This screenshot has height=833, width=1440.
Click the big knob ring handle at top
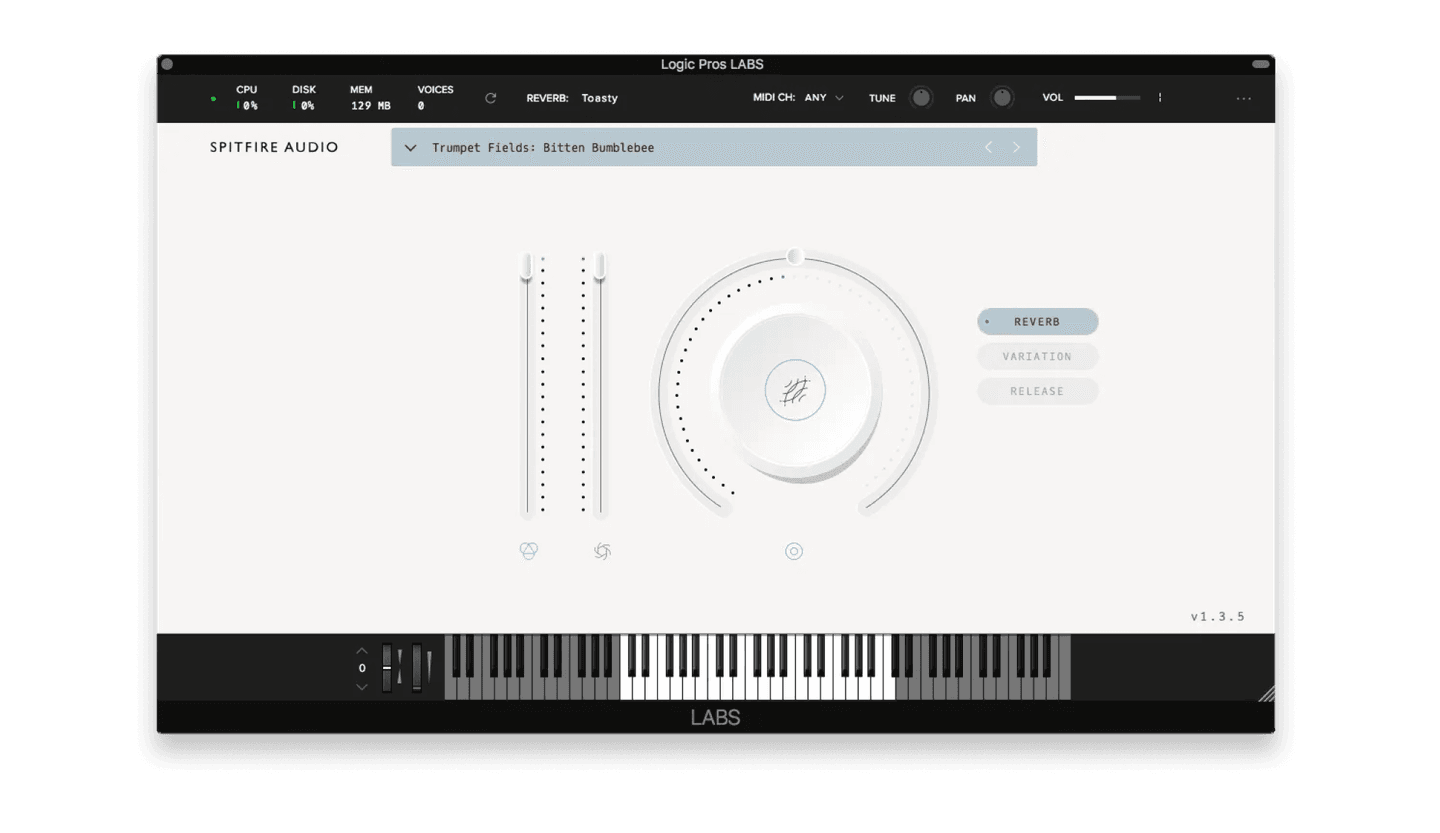[x=795, y=257]
